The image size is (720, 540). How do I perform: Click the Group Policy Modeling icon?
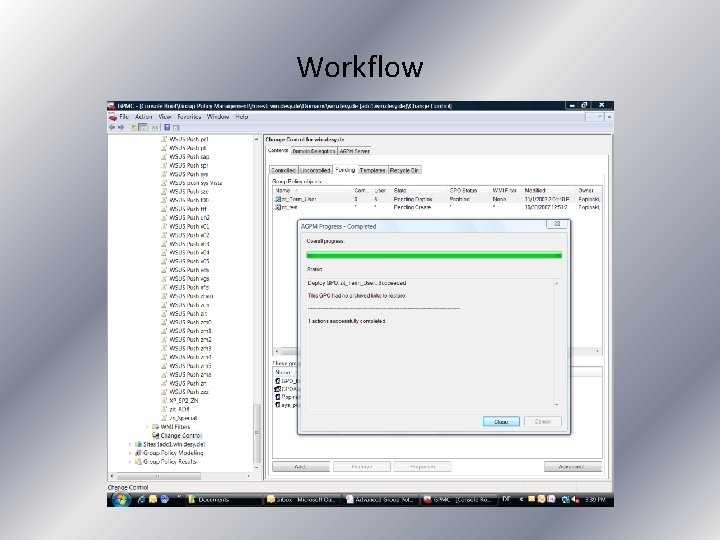pos(138,453)
